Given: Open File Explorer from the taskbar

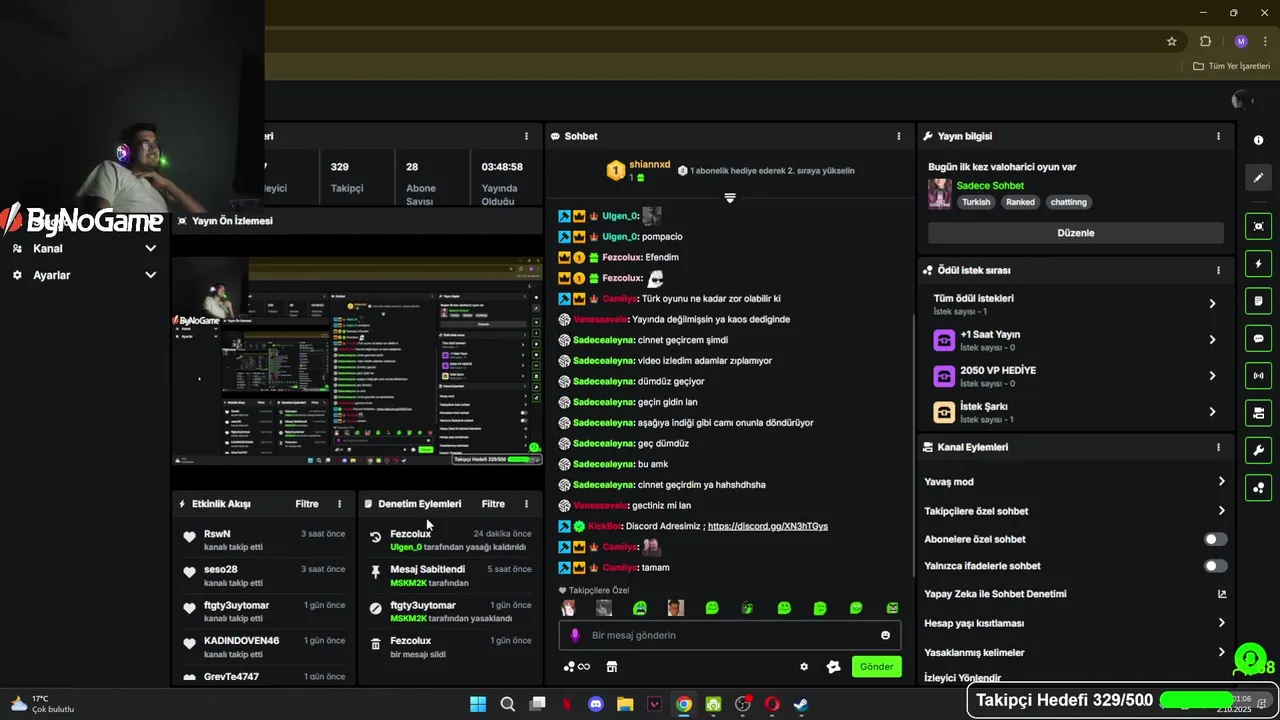Looking at the screenshot, I should tap(625, 704).
